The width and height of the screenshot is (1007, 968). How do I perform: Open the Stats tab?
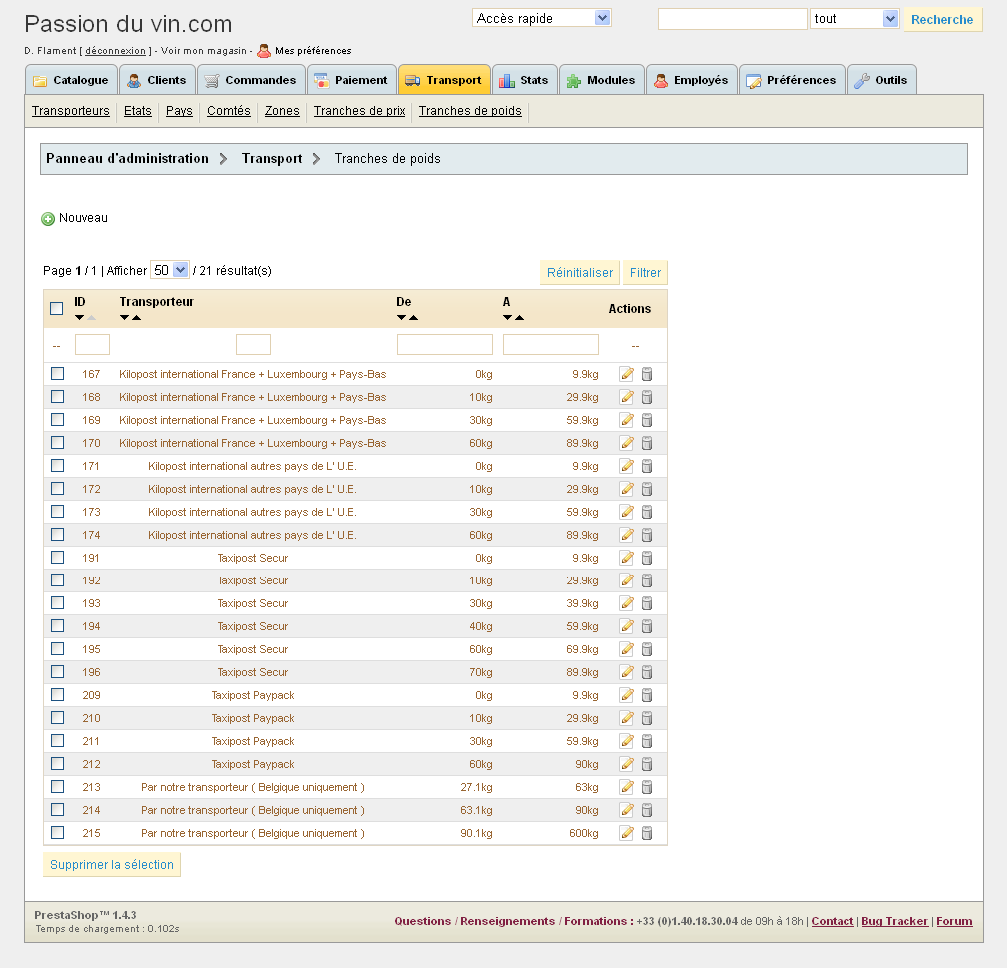click(525, 80)
